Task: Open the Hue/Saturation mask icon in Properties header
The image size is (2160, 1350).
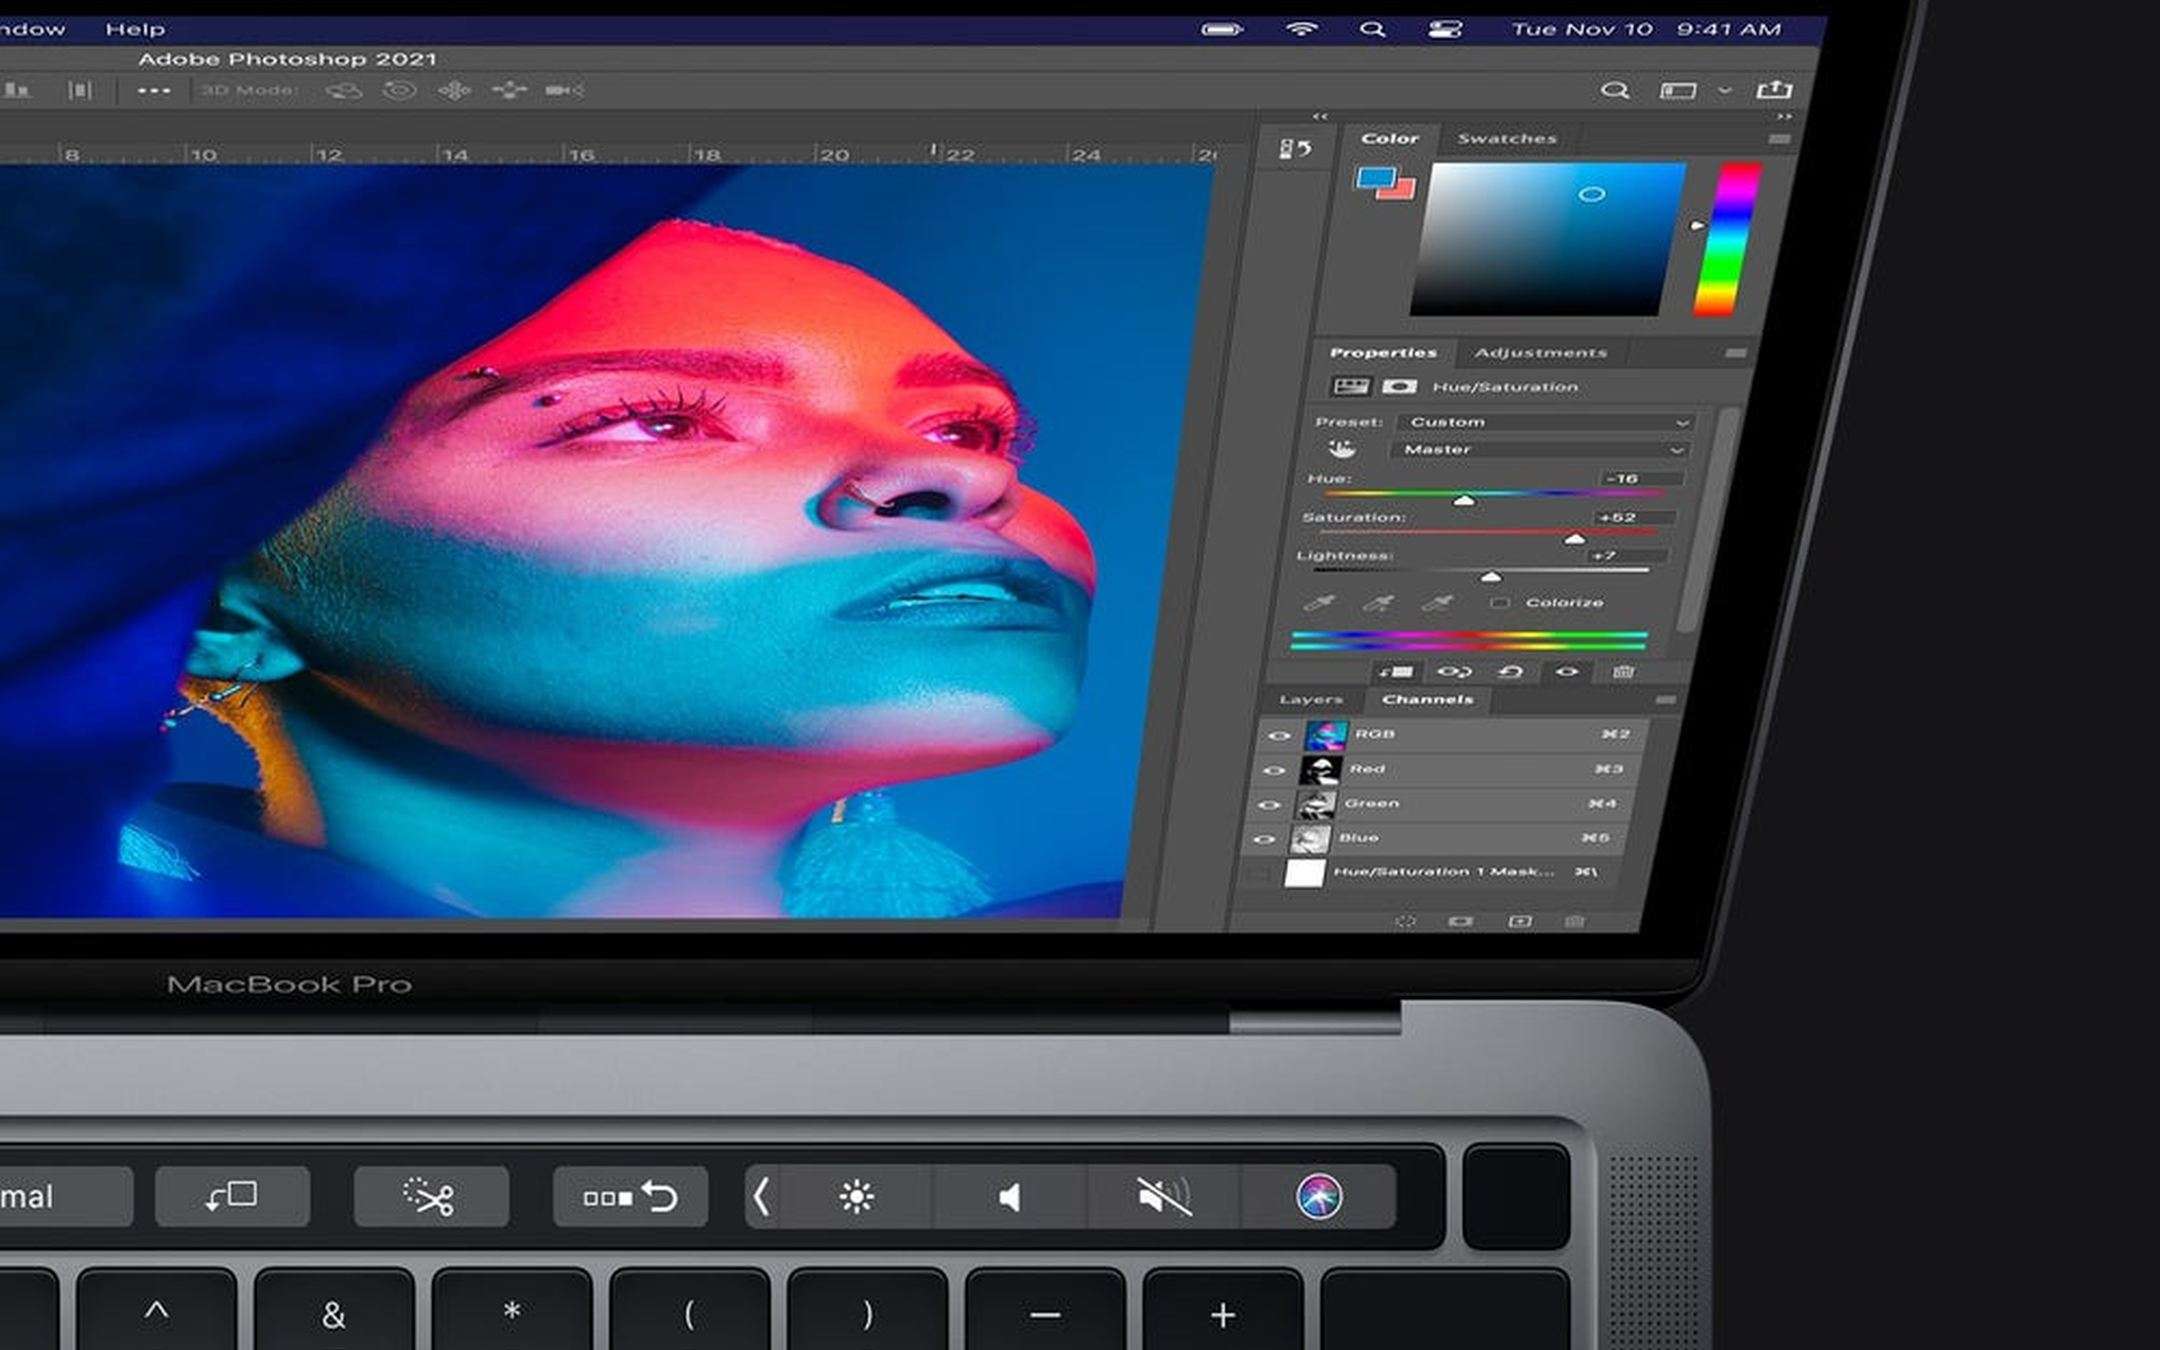Action: (x=1400, y=387)
